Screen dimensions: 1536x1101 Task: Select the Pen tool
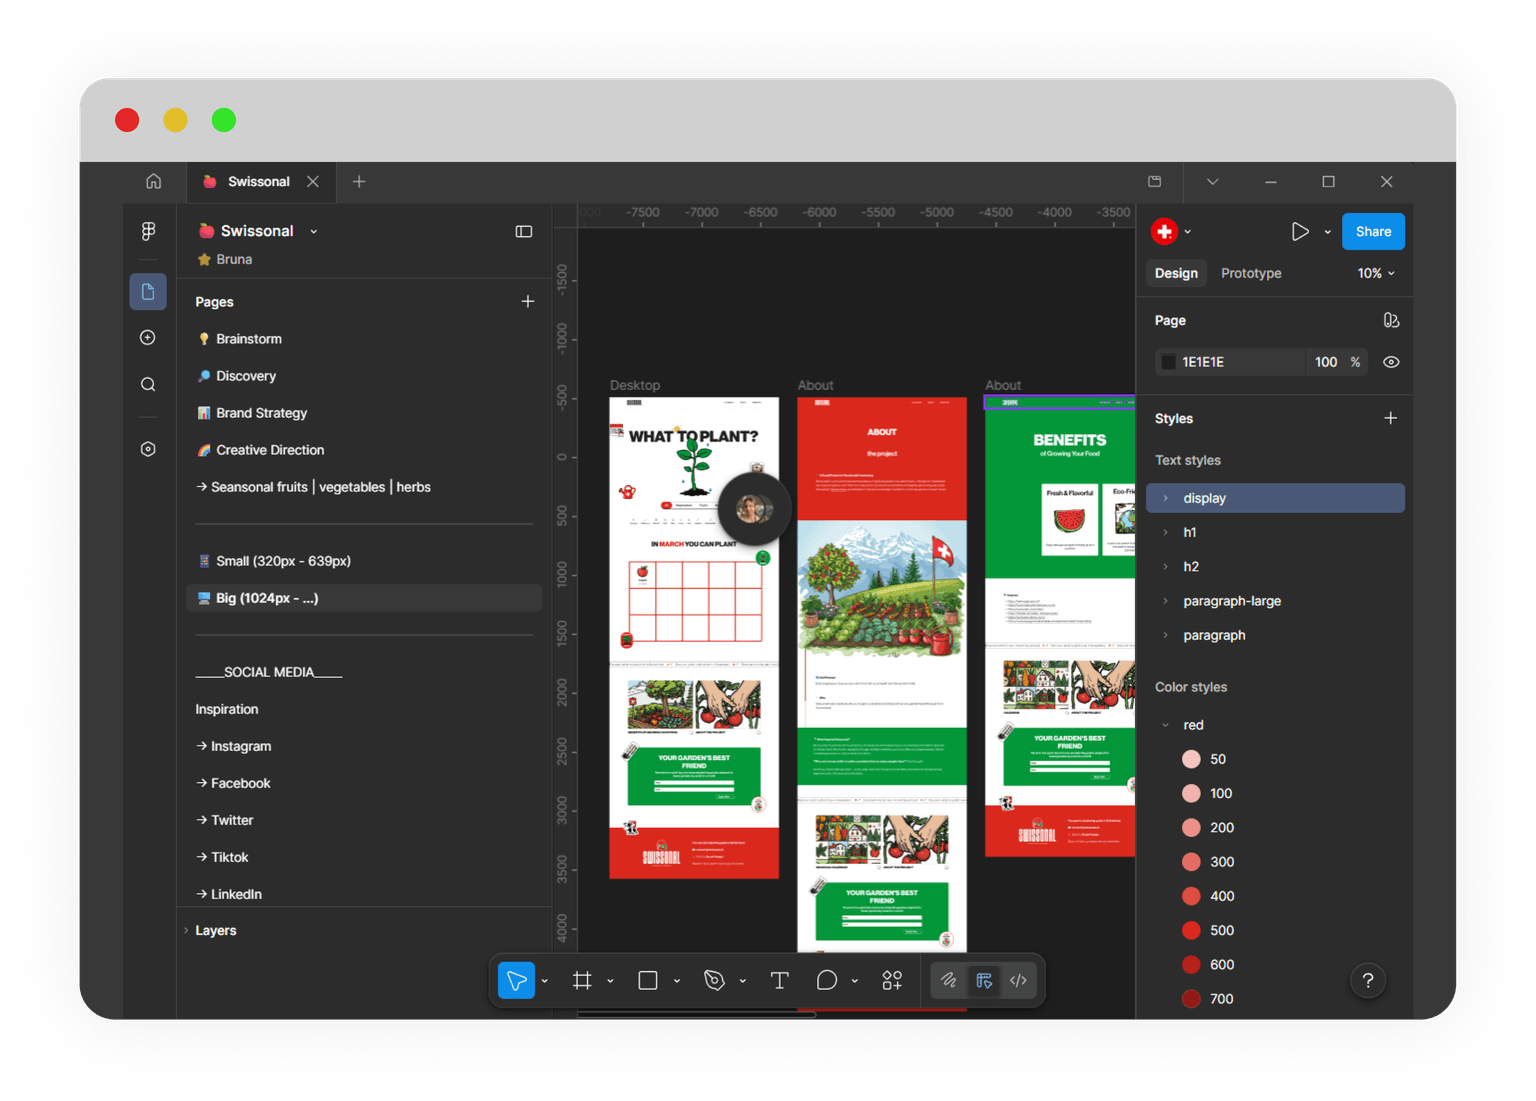coord(714,981)
